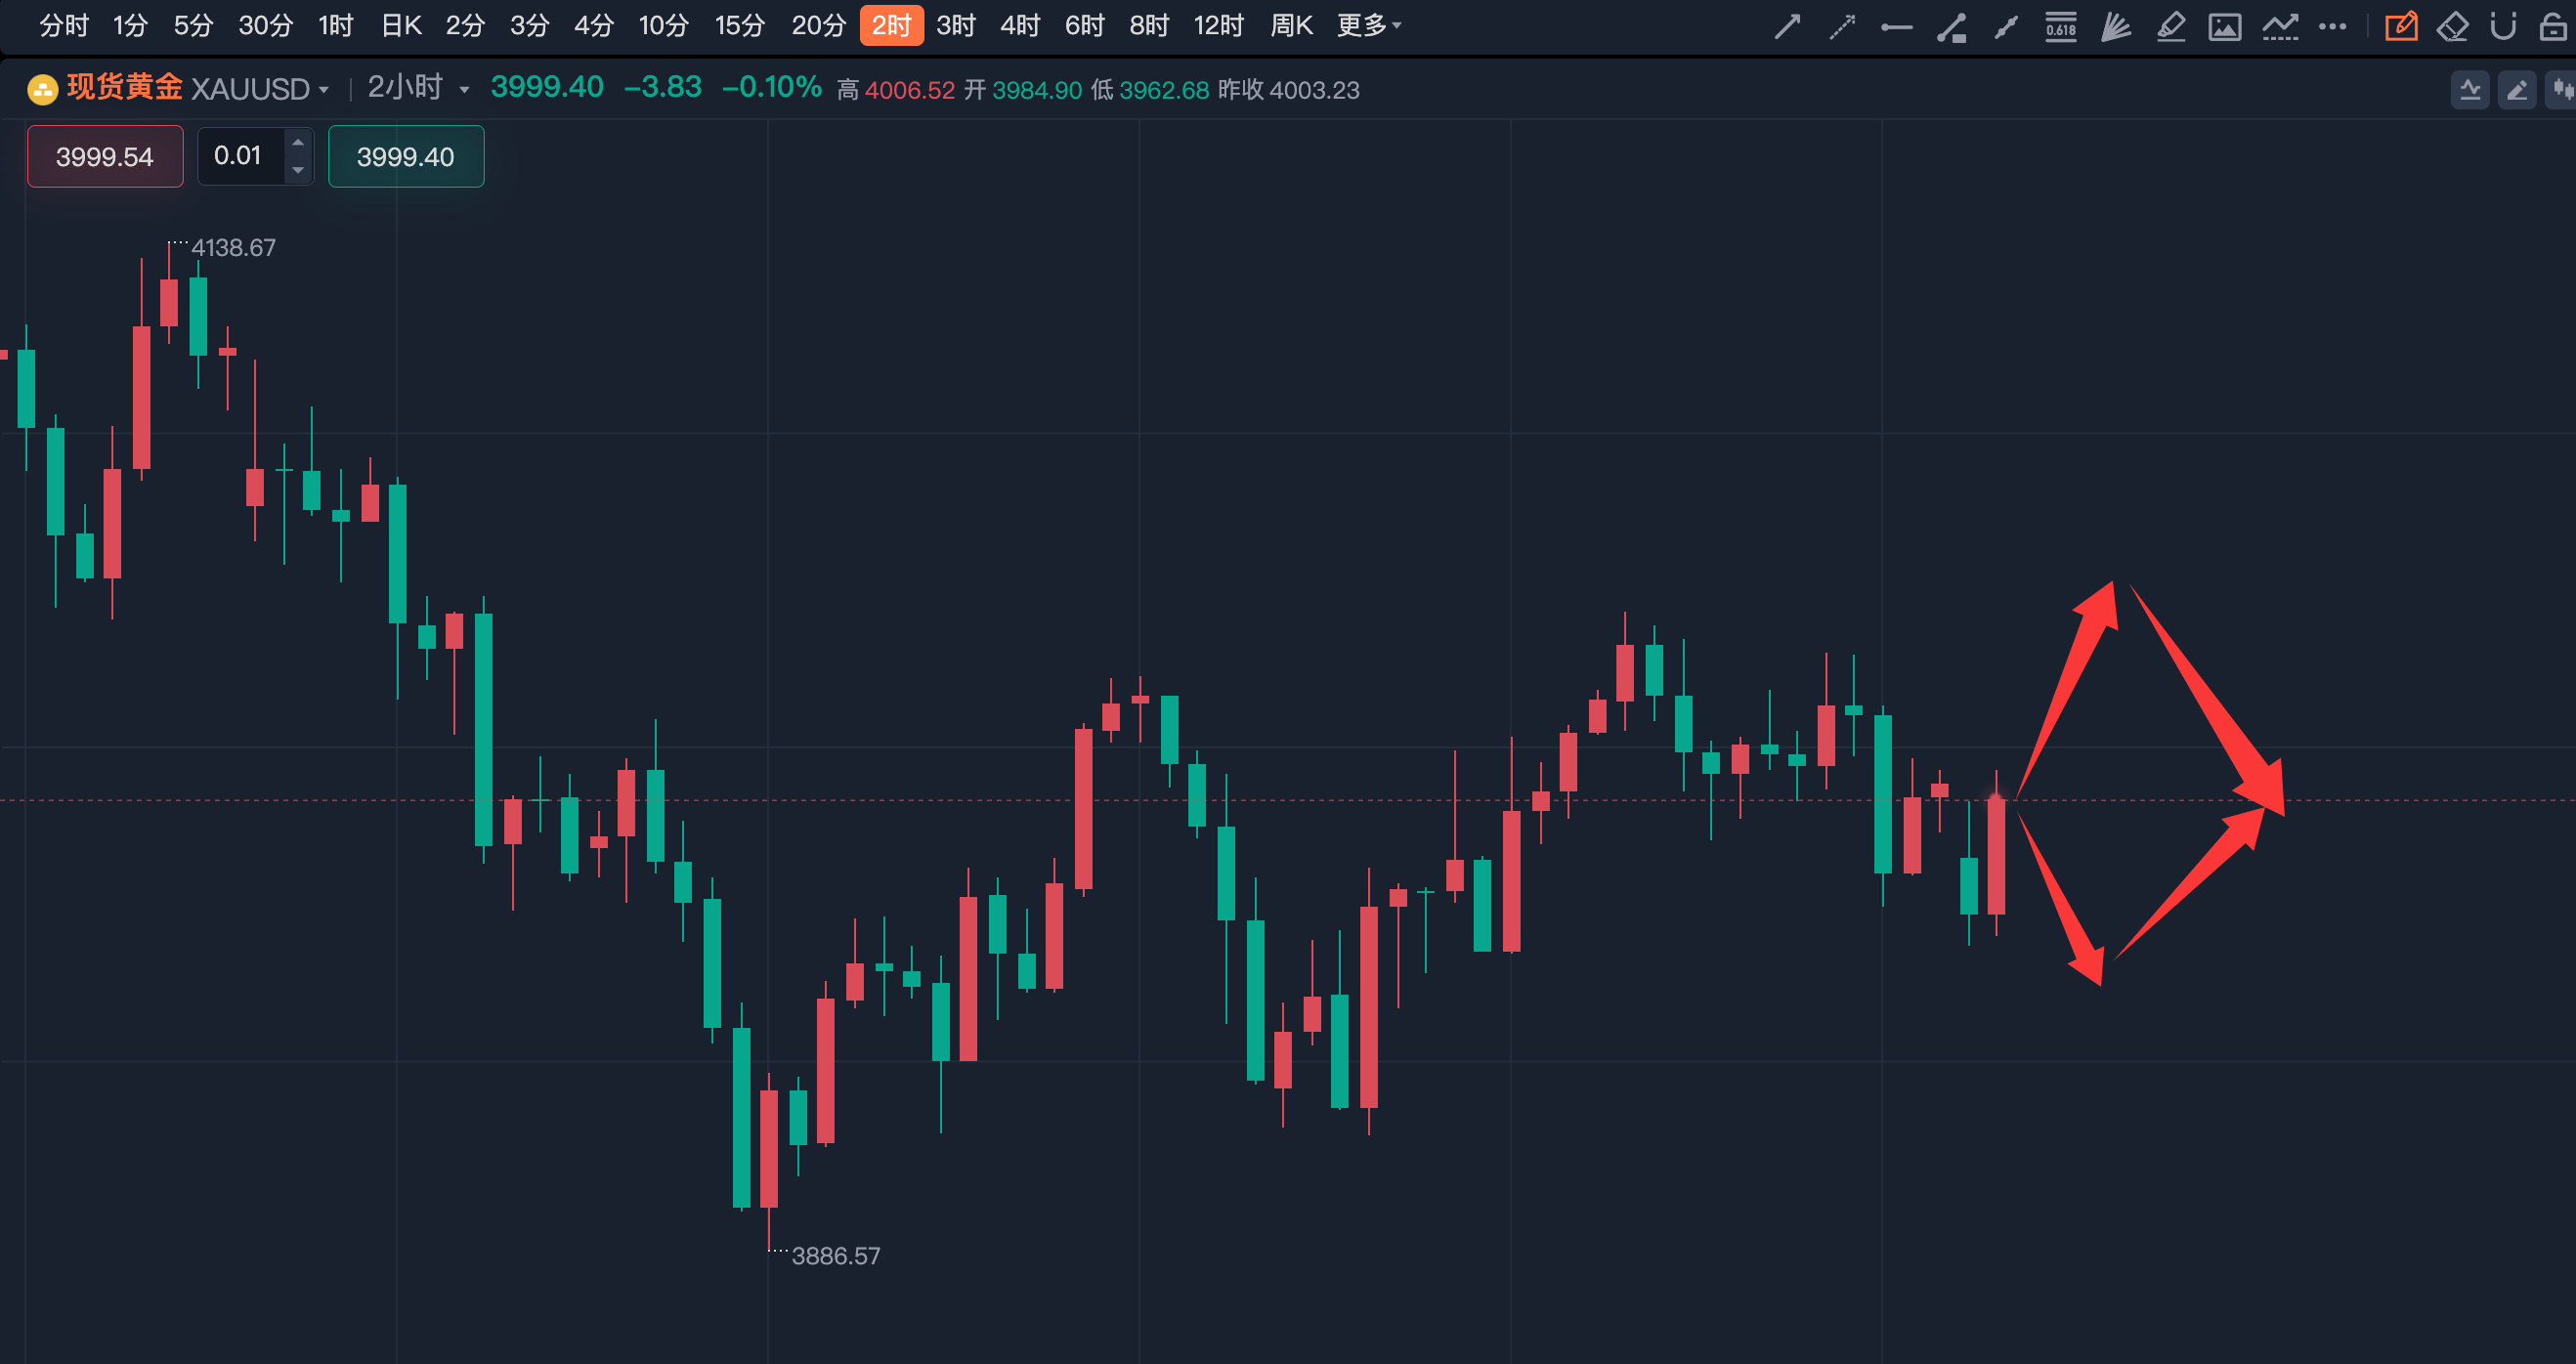This screenshot has width=2576, height=1364.
Task: Select the highlighter marker tool
Action: point(2170,26)
